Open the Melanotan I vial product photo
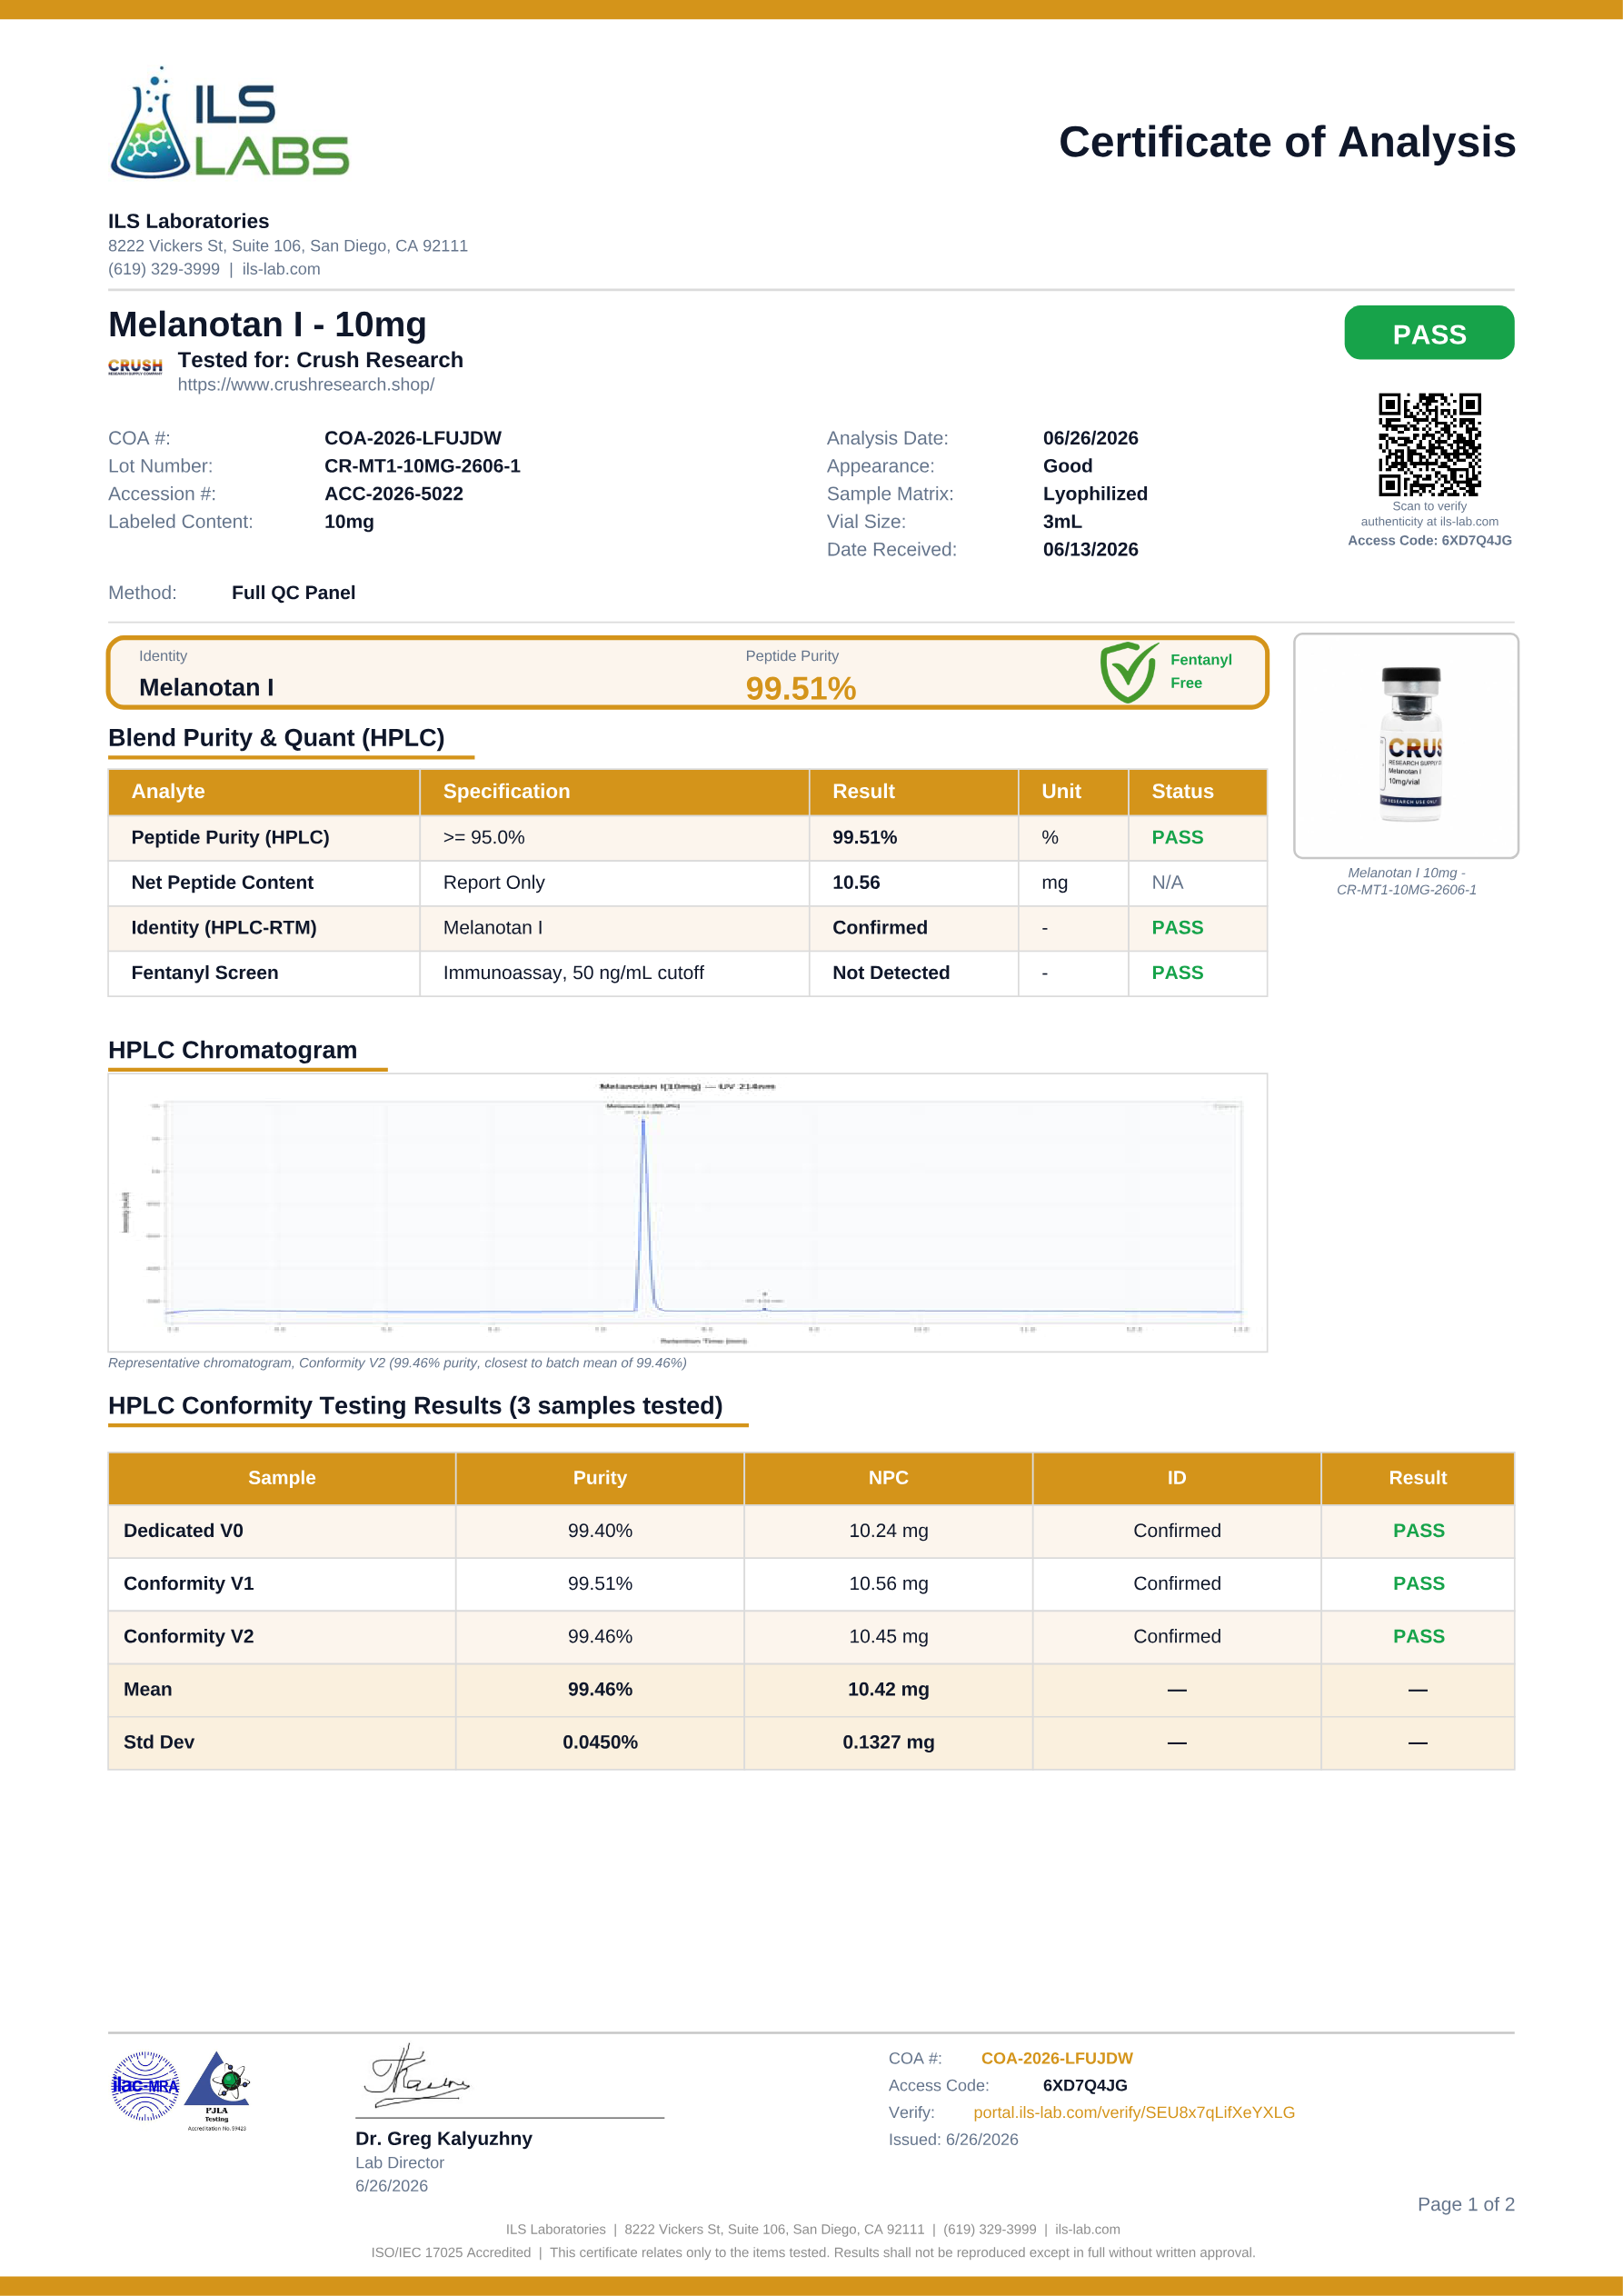Image resolution: width=1623 pixels, height=2296 pixels. coord(1406,745)
